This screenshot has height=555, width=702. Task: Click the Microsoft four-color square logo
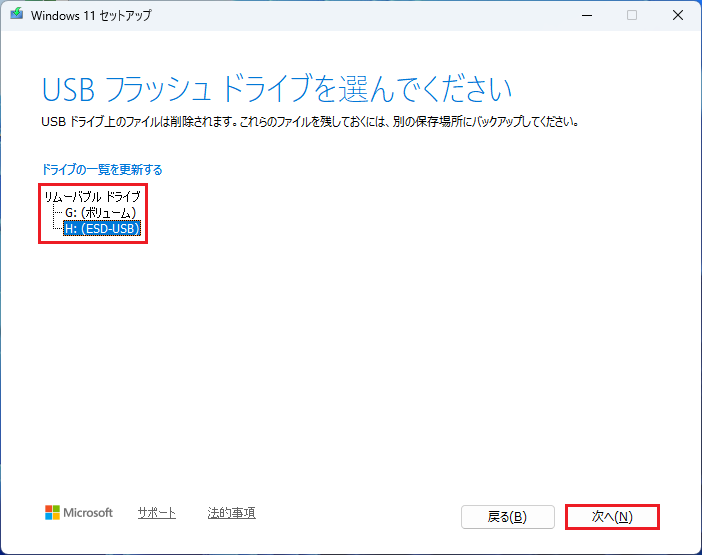pos(53,513)
